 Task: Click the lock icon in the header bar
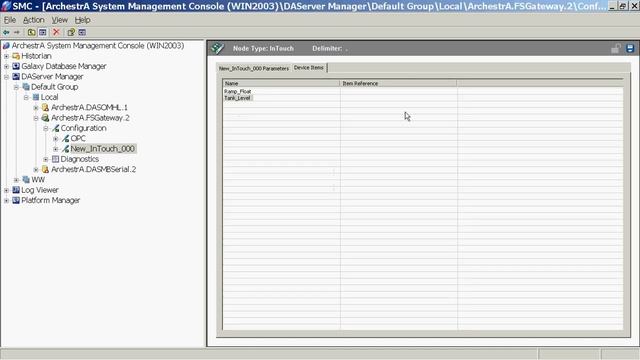pyautogui.click(x=616, y=49)
